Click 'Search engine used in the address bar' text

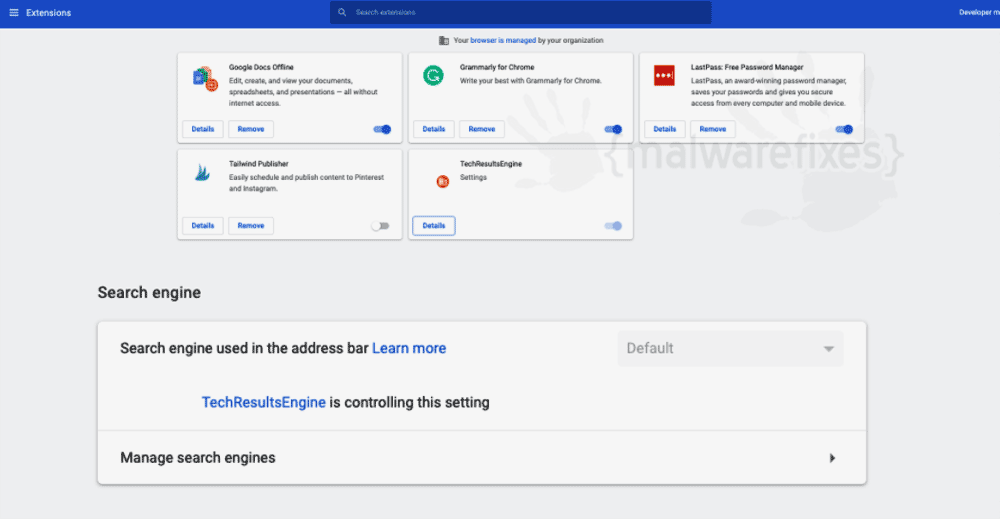244,348
